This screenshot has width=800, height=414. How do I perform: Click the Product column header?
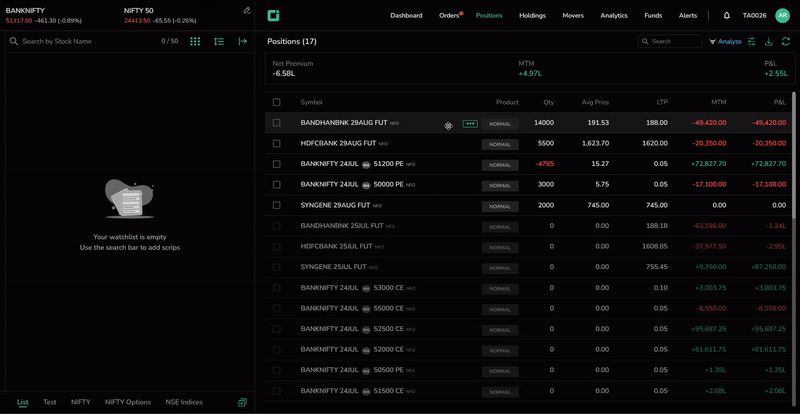507,102
